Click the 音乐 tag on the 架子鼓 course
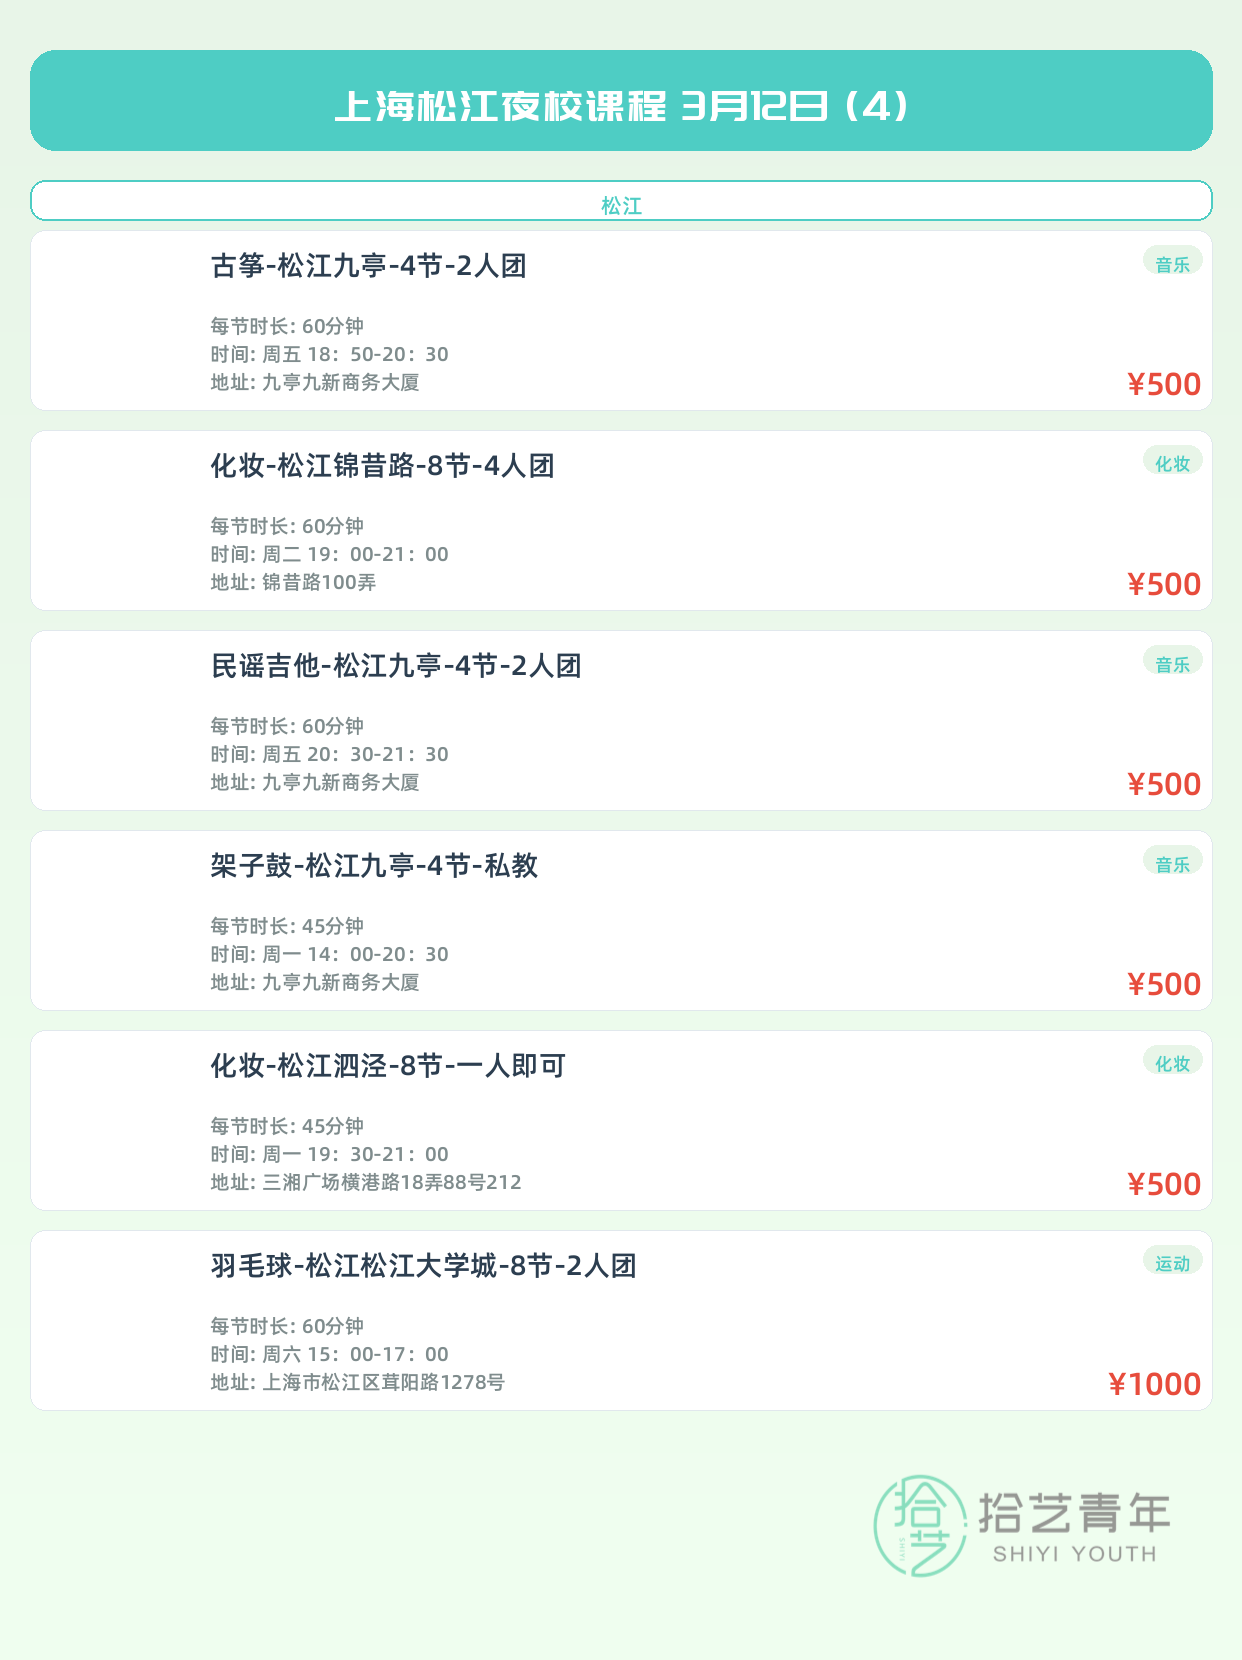 coord(1172,864)
